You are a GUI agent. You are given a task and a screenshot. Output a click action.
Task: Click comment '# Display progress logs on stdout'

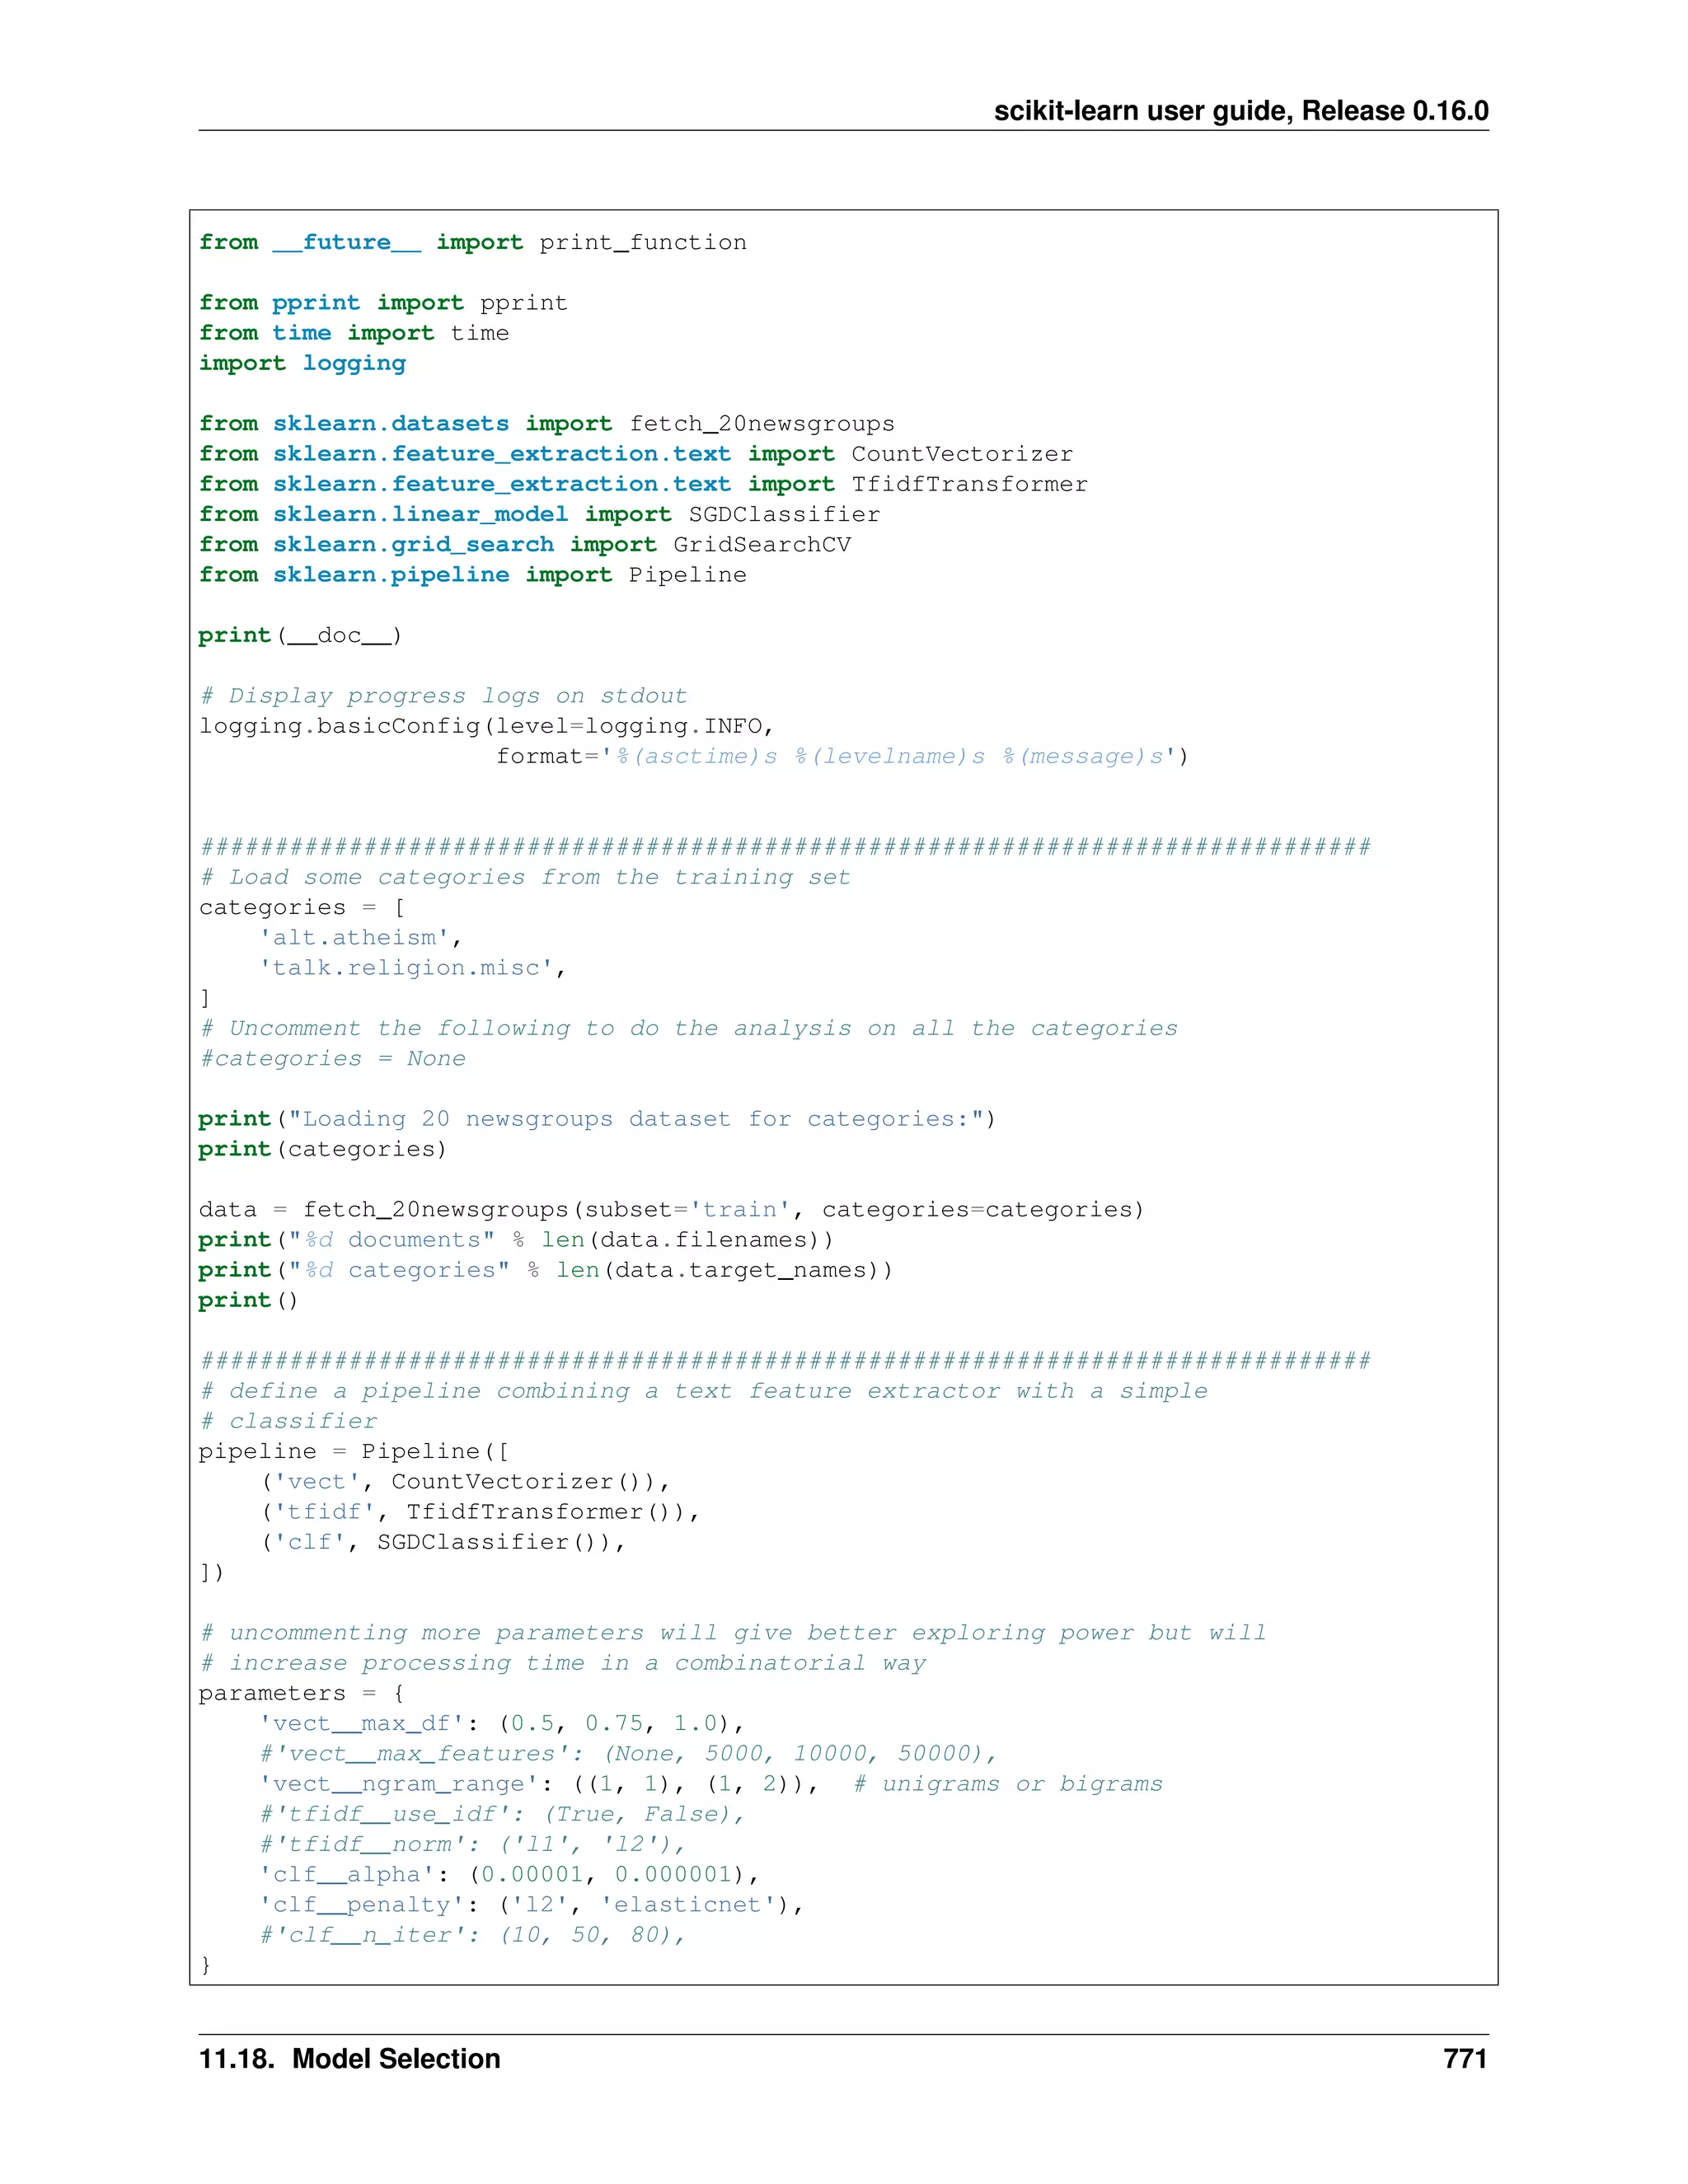(x=444, y=696)
